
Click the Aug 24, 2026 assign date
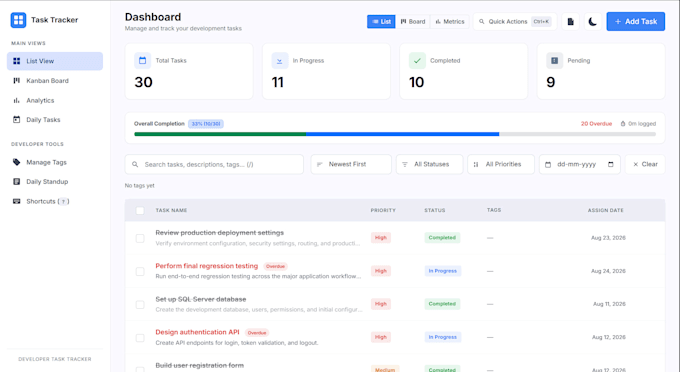point(608,271)
